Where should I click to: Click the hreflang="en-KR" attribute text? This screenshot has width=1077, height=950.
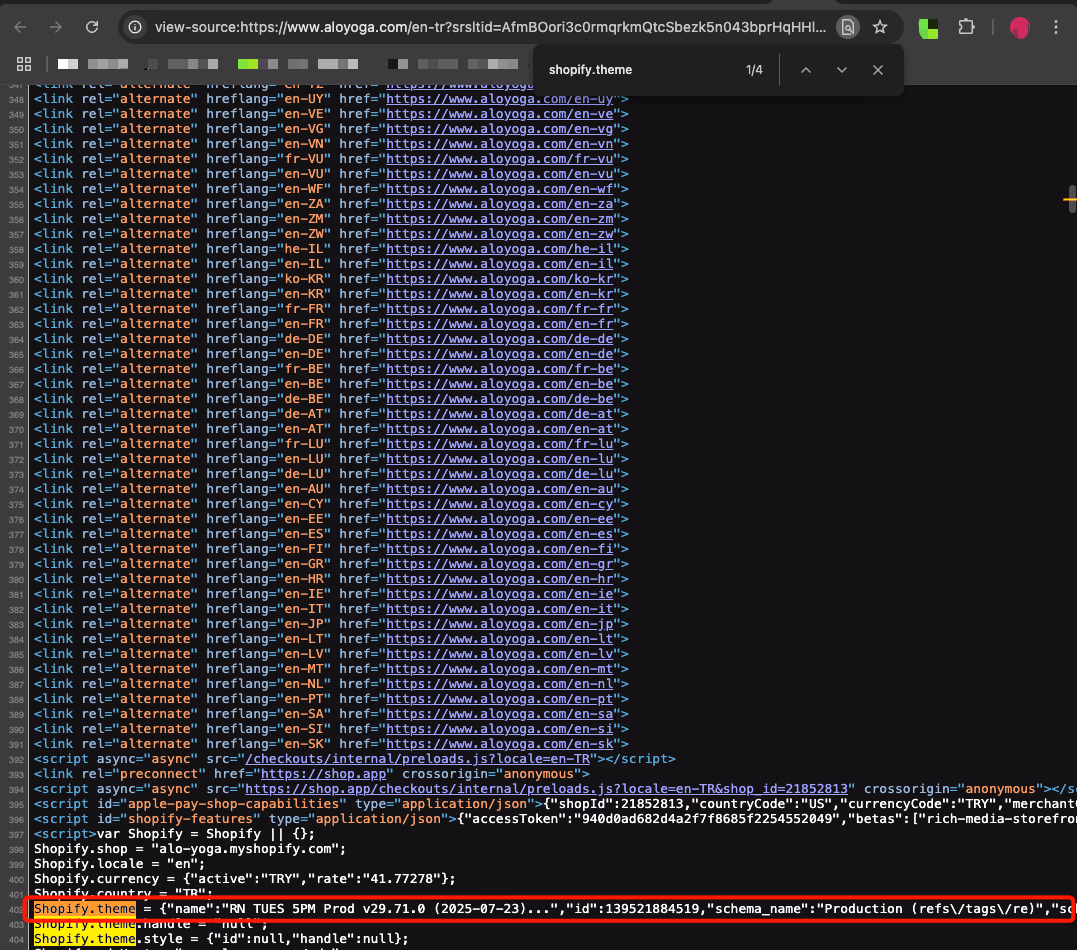point(269,294)
